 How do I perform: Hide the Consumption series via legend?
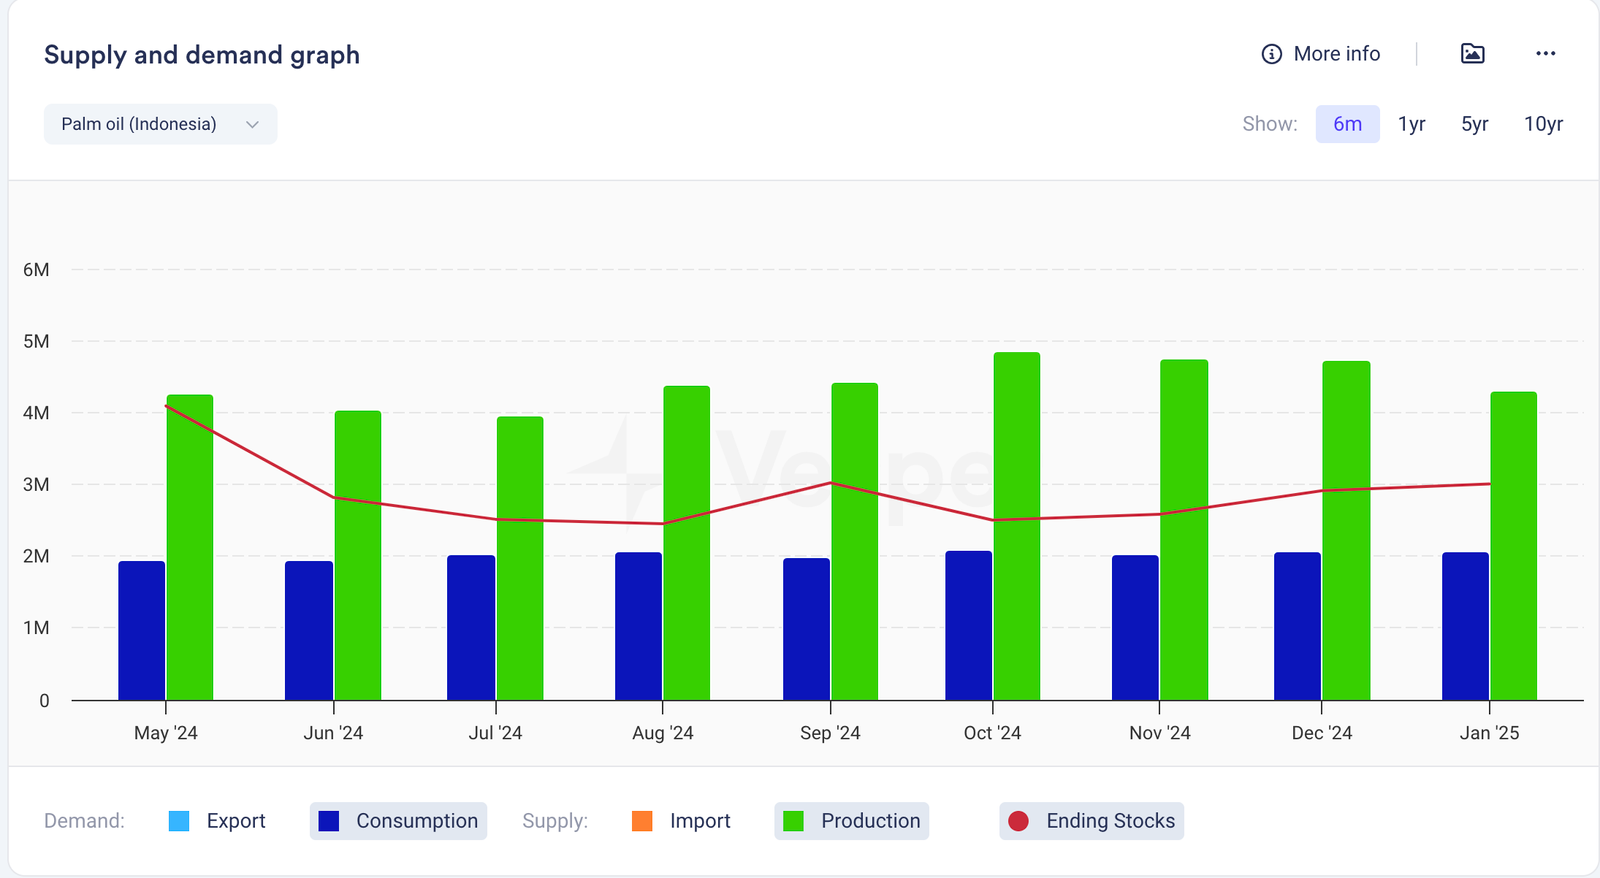pos(398,821)
